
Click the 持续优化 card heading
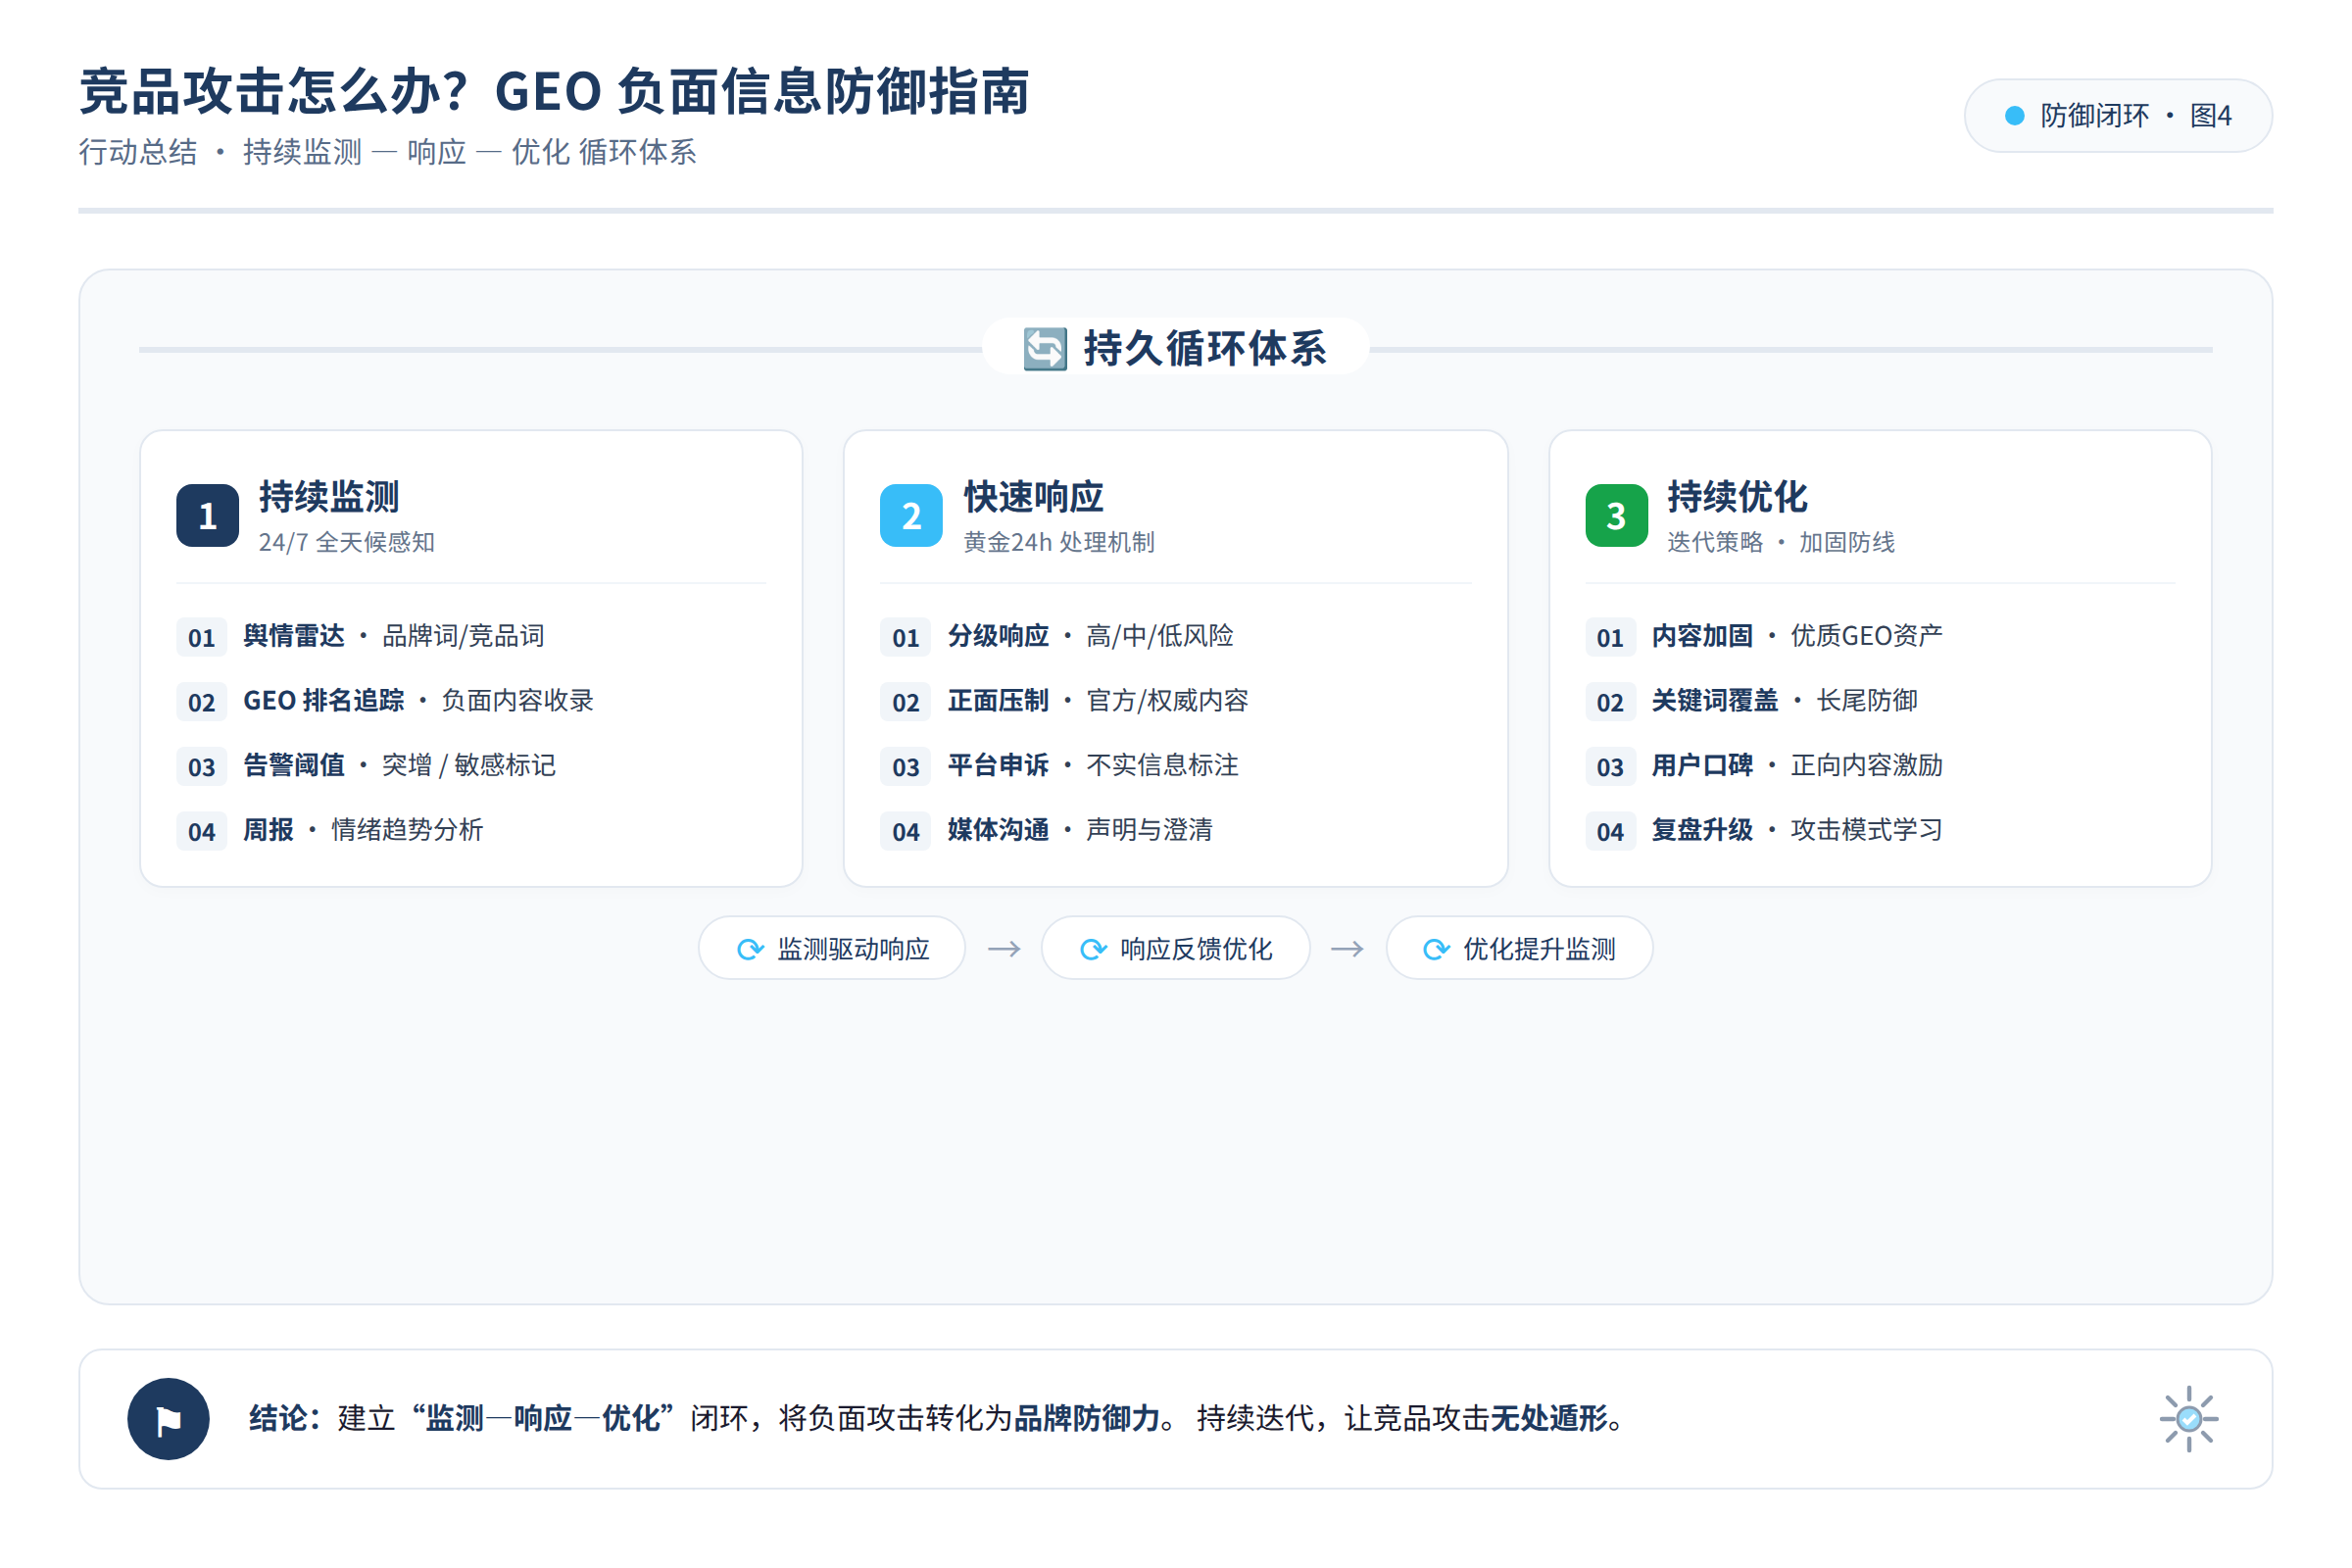tap(1737, 496)
